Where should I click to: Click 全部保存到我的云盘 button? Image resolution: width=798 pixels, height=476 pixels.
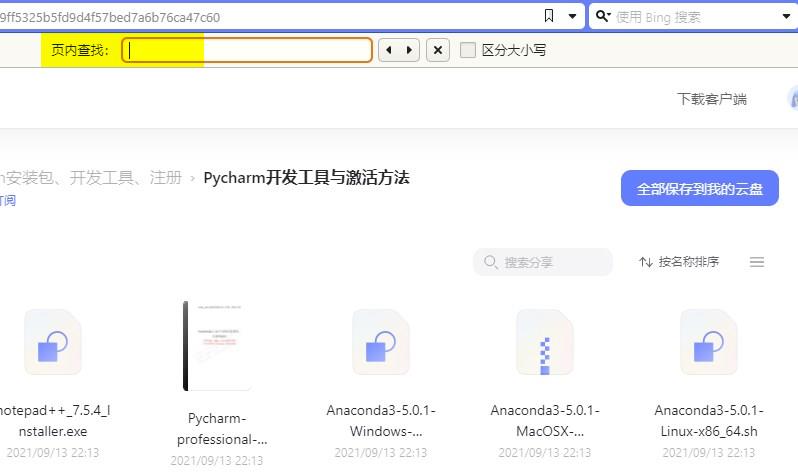pos(699,188)
